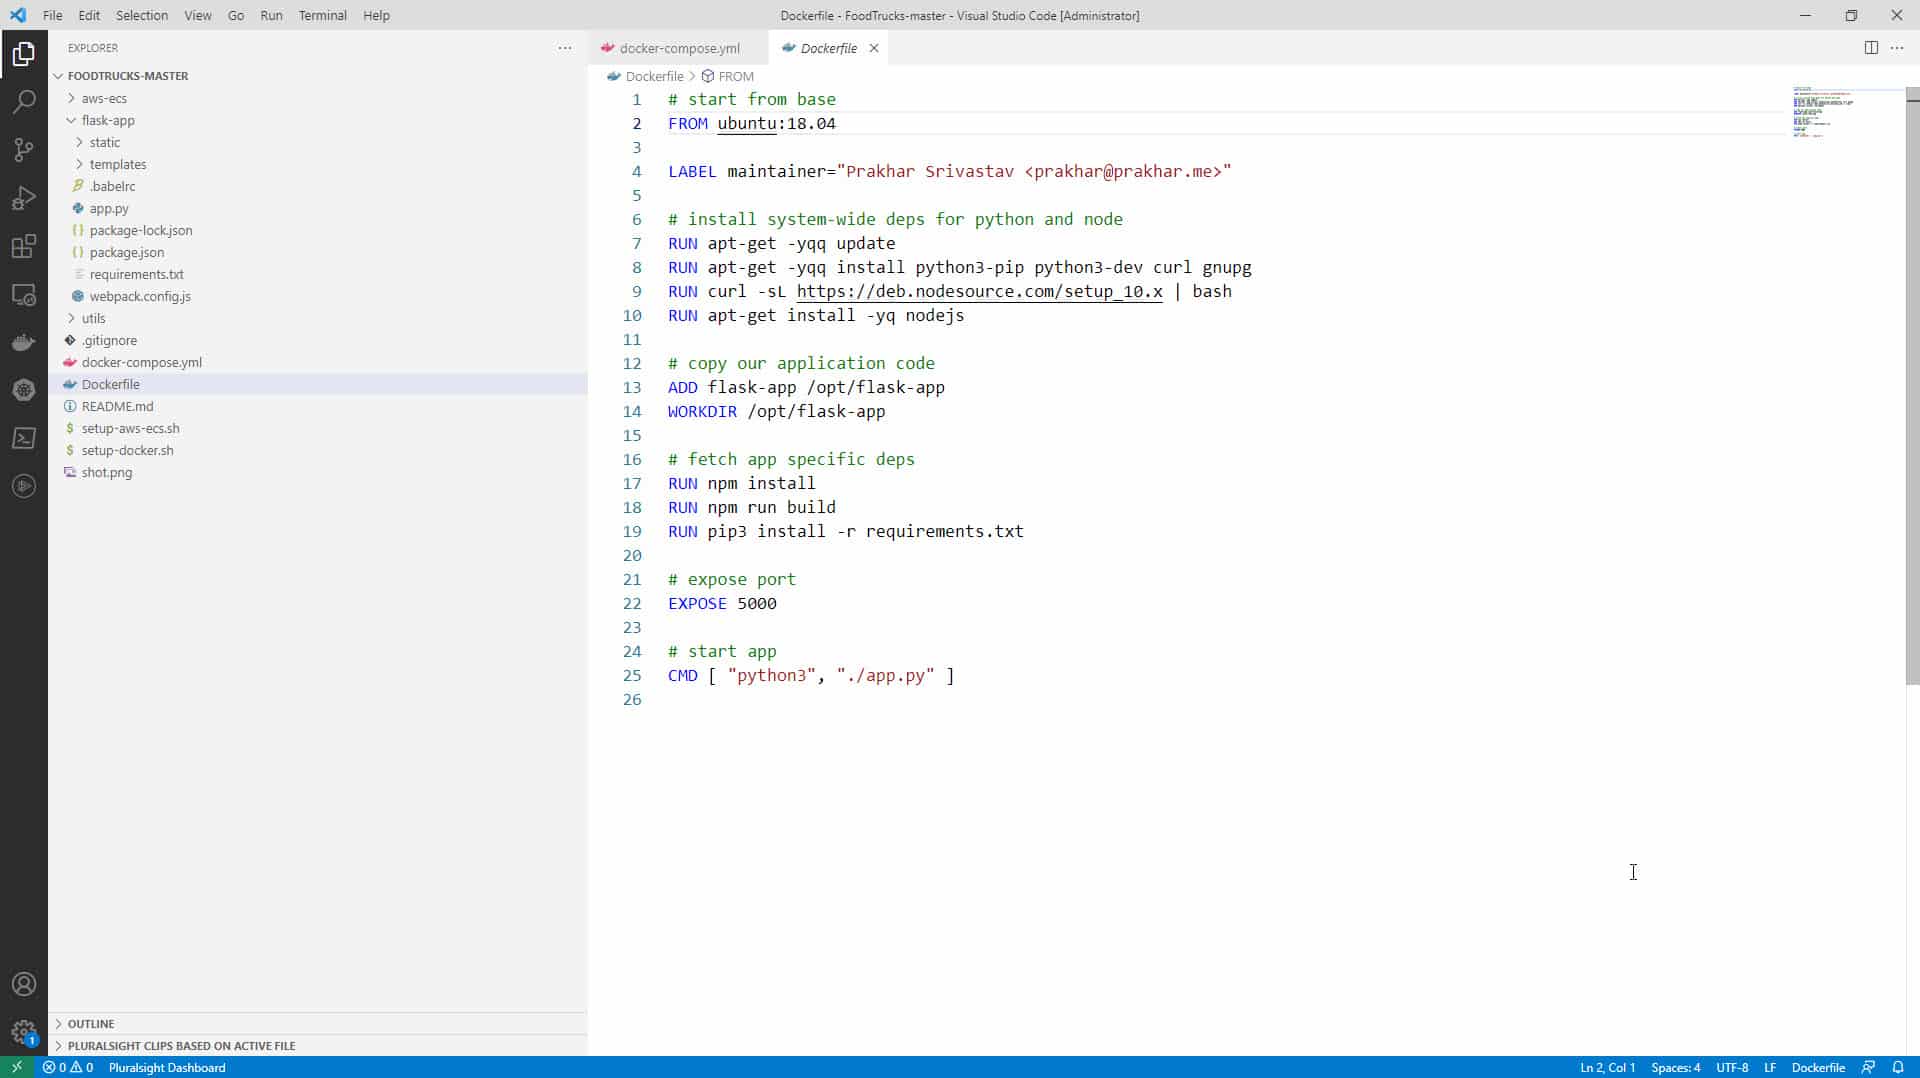
Task: Click the Pluralsight Dashboard status bar item
Action: (x=167, y=1067)
